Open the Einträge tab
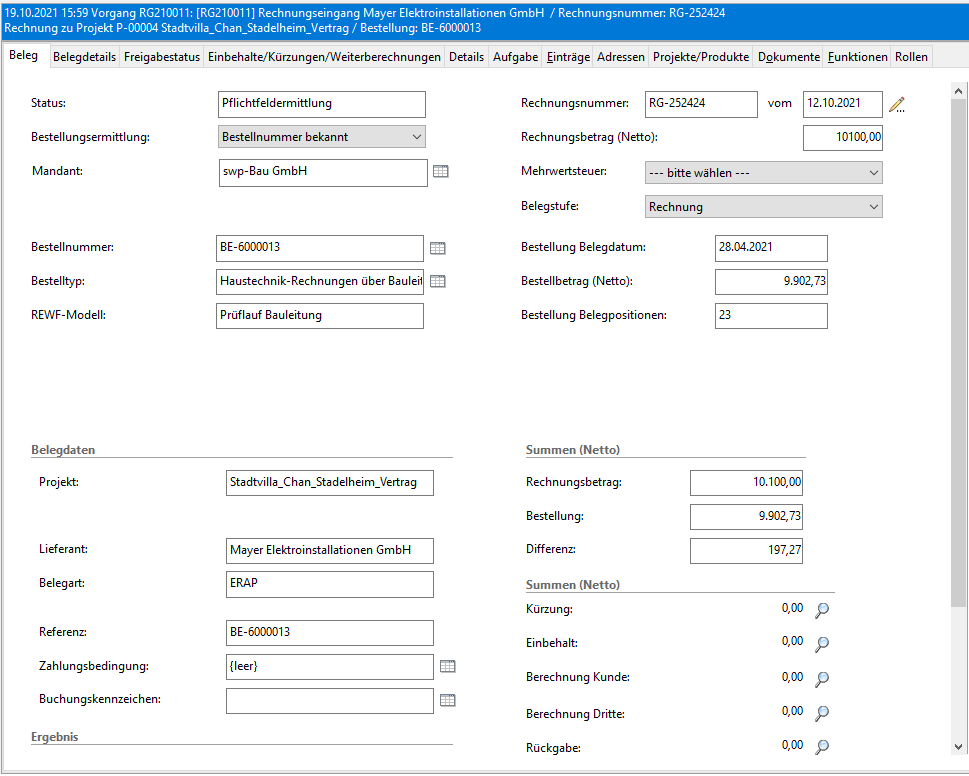Viewport: 969px width, 776px height. [569, 57]
